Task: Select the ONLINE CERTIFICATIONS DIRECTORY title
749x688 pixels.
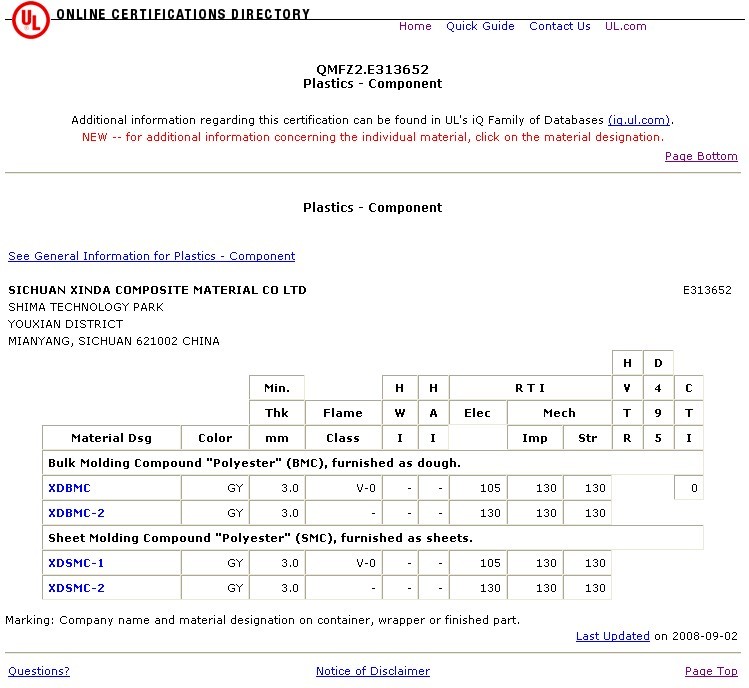Action: pos(183,14)
